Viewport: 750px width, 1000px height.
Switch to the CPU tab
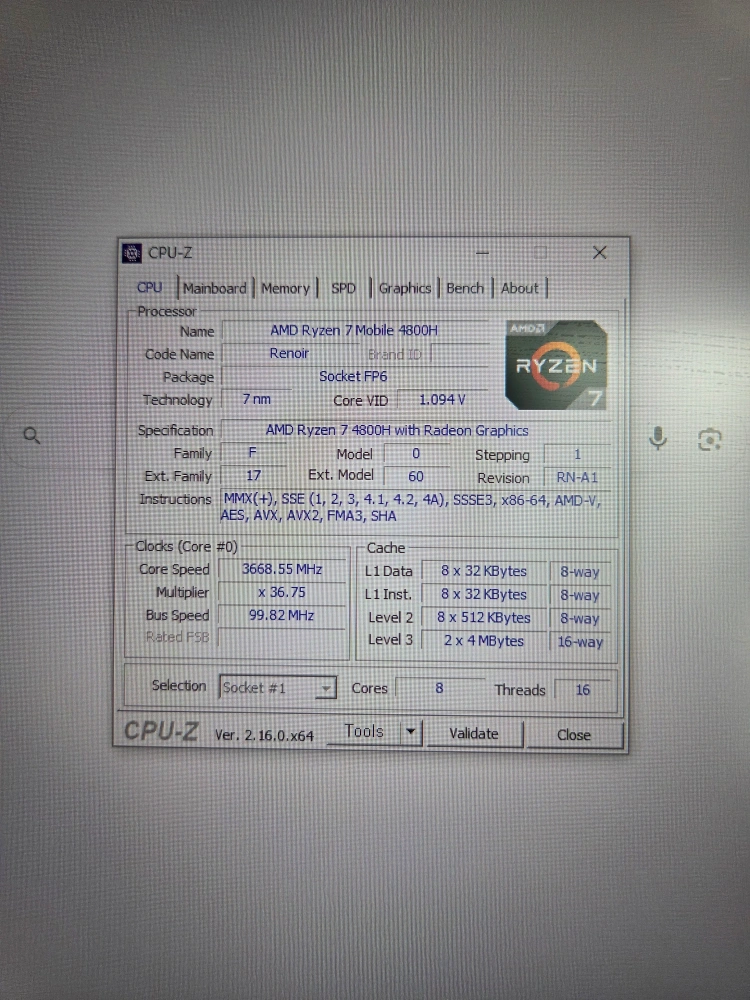(x=150, y=288)
